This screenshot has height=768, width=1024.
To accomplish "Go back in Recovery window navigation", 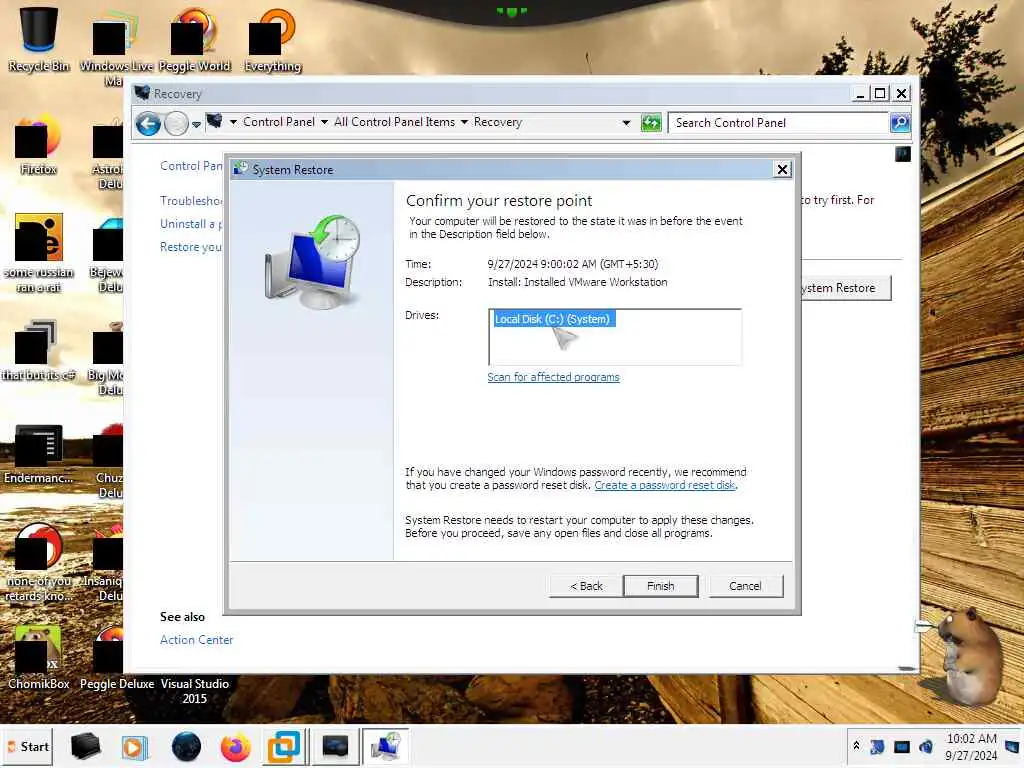I will coord(149,123).
